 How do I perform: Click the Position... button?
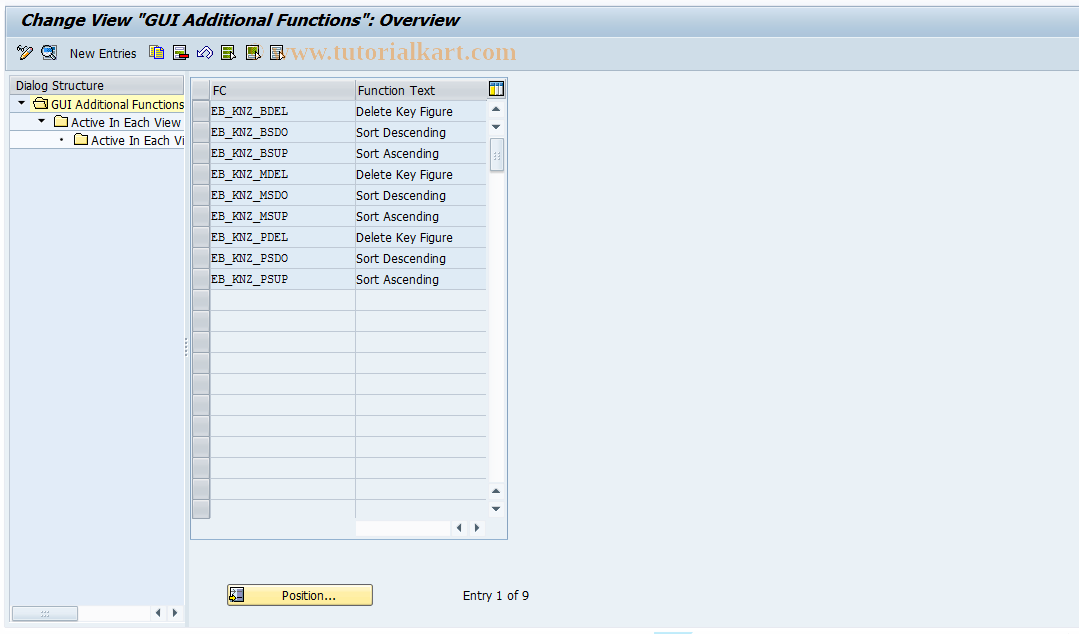coord(300,595)
